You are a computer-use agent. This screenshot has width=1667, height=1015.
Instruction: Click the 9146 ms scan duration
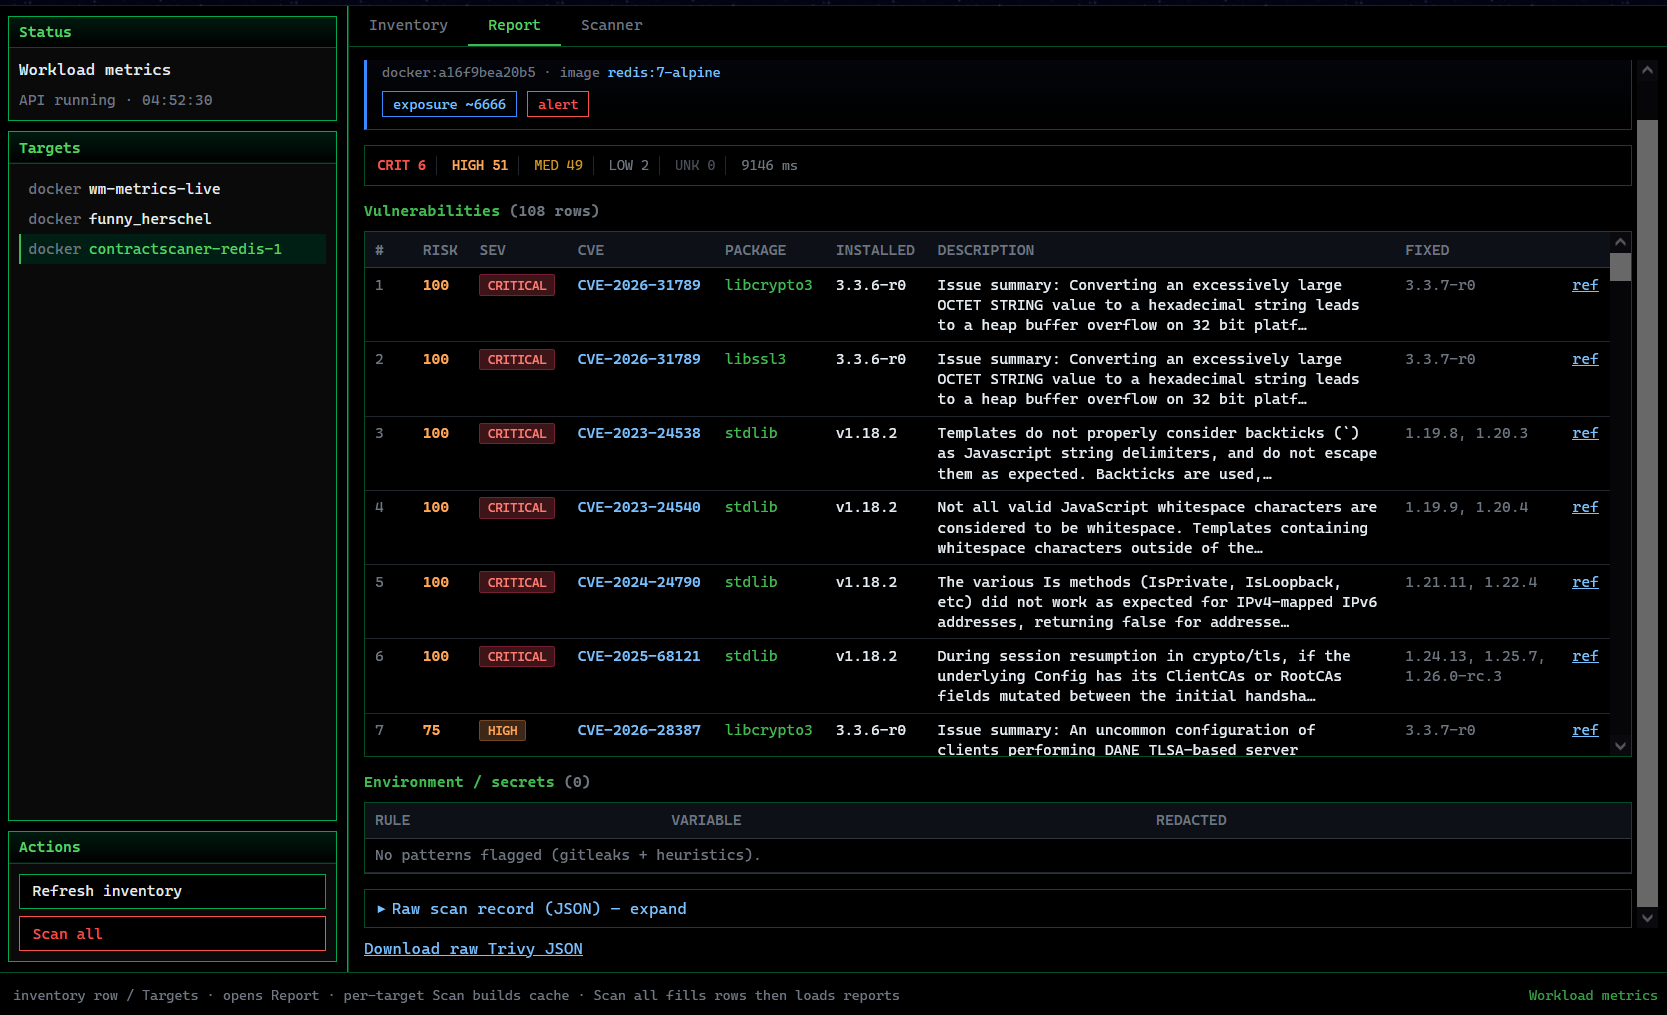769,165
